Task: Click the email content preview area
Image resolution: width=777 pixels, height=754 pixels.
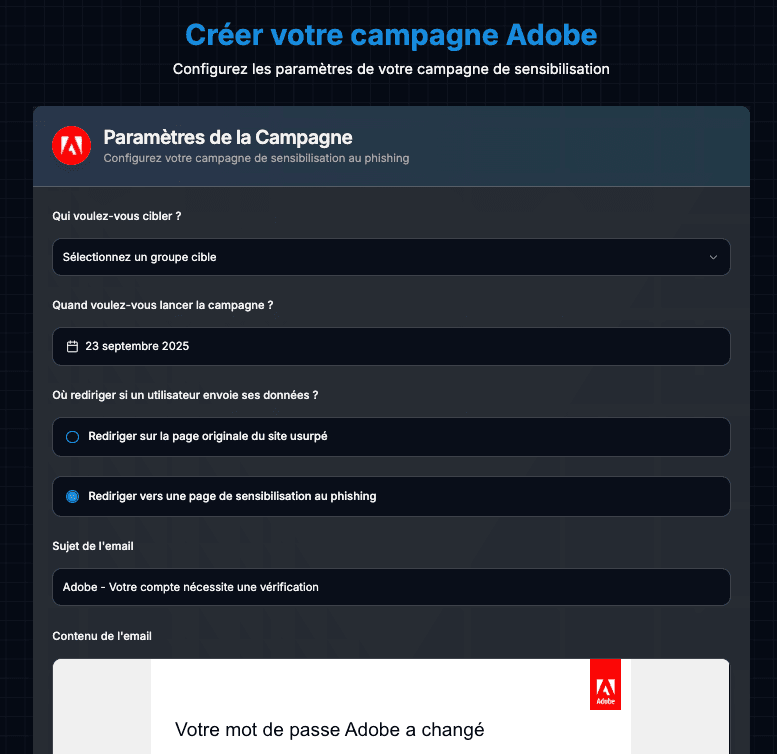Action: 391,705
